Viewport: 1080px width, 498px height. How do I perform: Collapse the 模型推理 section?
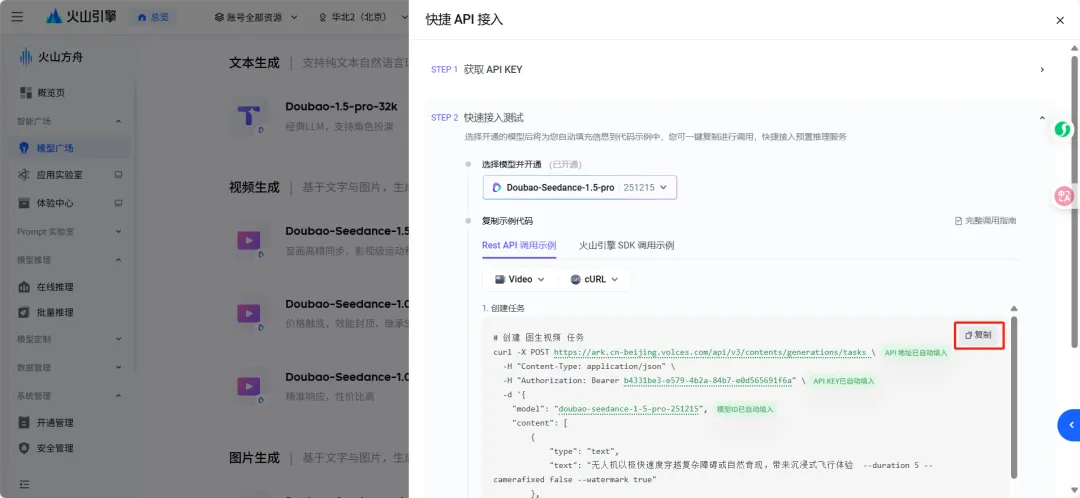tap(118, 260)
